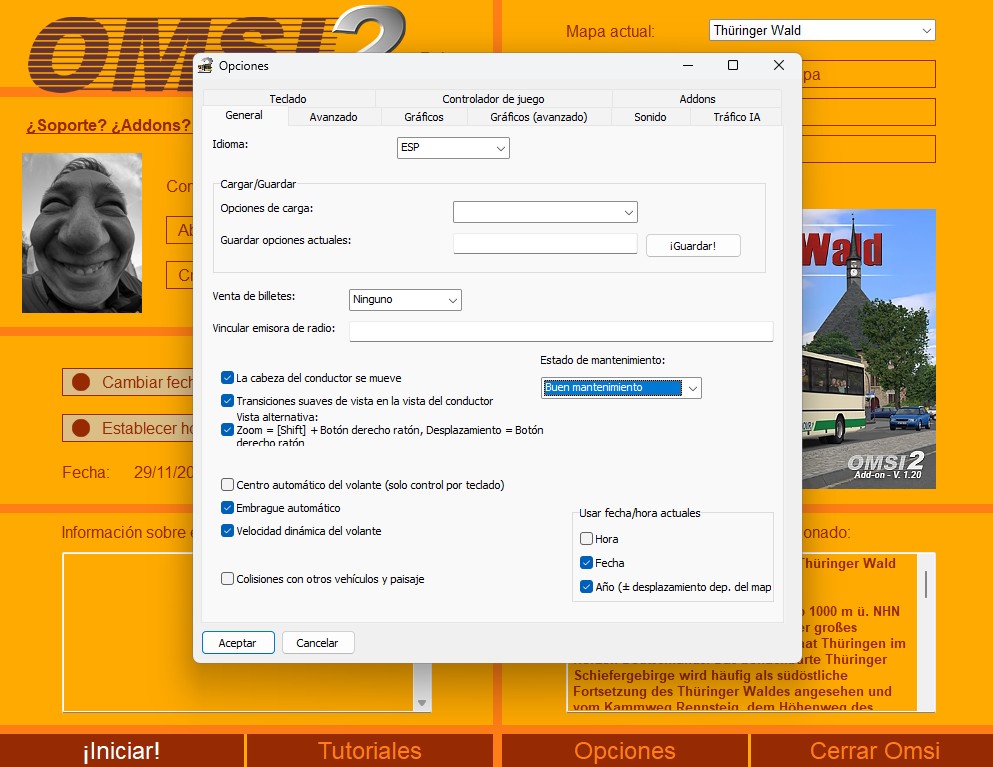Click the red circle beside Establecer hora
This screenshot has width=993, height=767.
coord(81,428)
